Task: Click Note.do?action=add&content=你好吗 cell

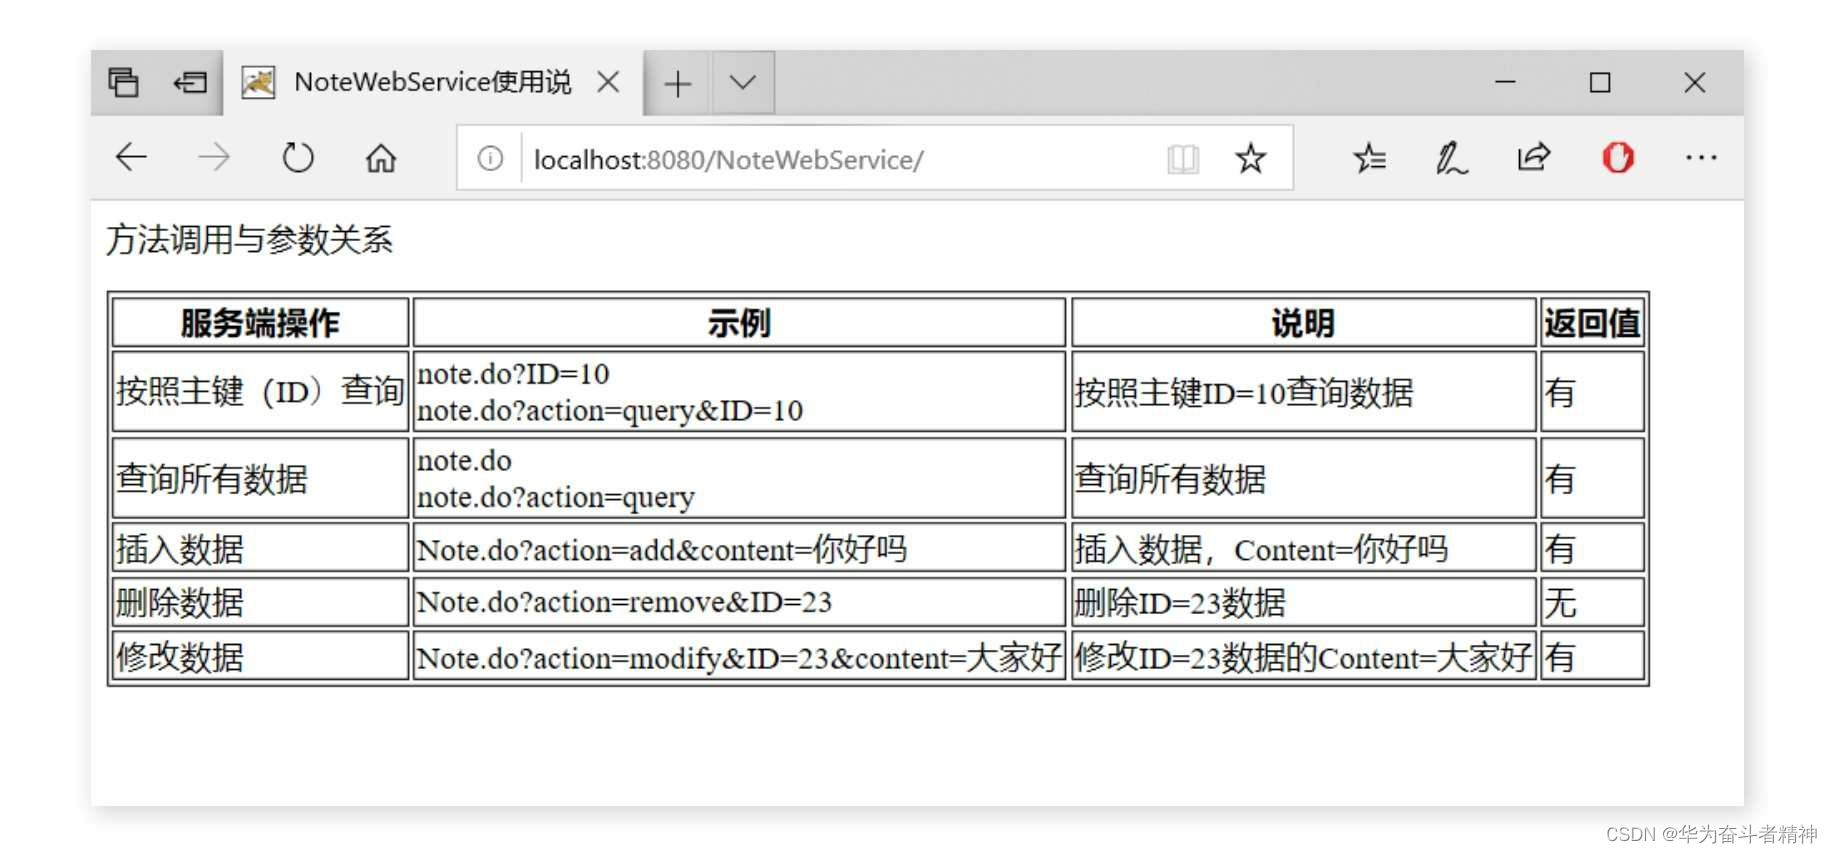Action: (x=739, y=548)
